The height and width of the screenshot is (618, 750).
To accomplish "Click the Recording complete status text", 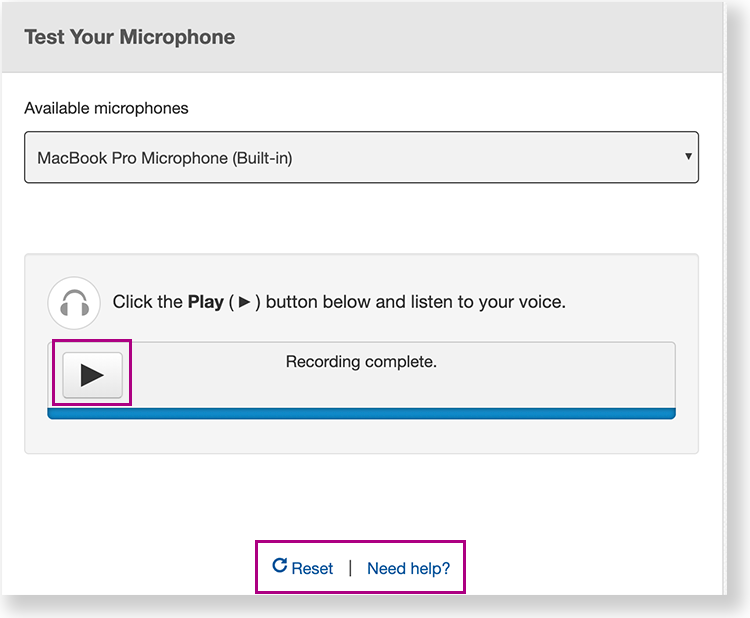I will [361, 362].
